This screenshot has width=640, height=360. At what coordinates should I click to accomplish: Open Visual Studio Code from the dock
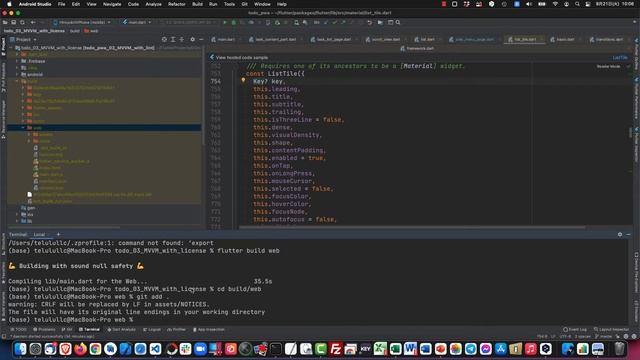click(156, 349)
